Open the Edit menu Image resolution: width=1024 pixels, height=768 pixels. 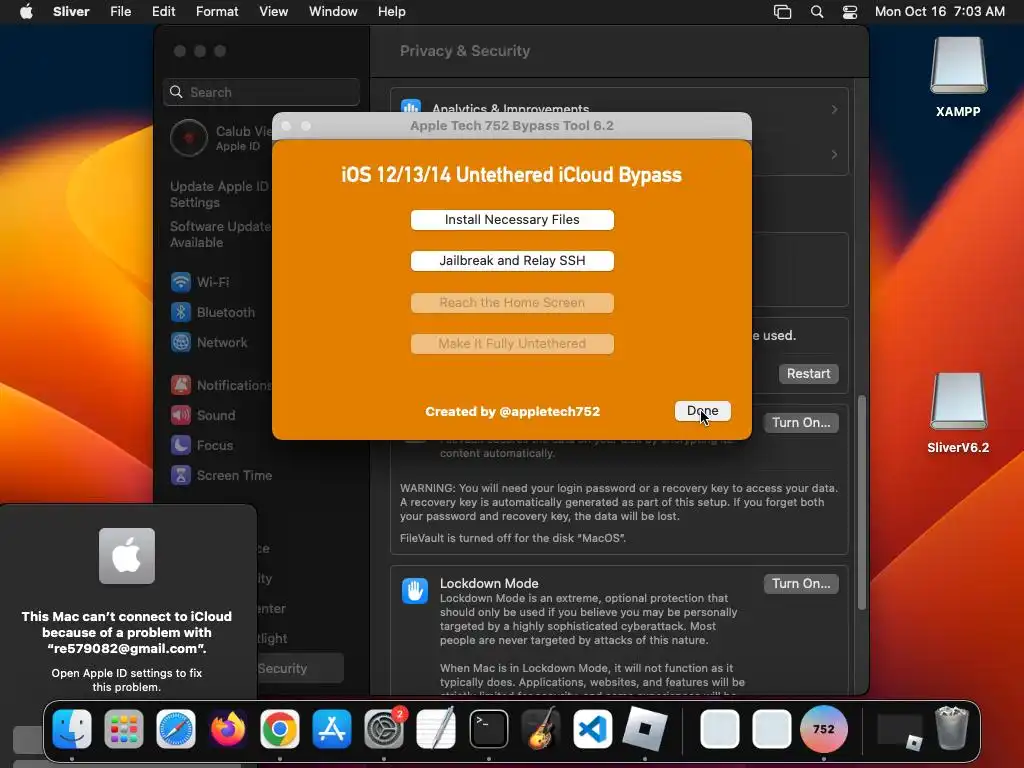pos(163,12)
